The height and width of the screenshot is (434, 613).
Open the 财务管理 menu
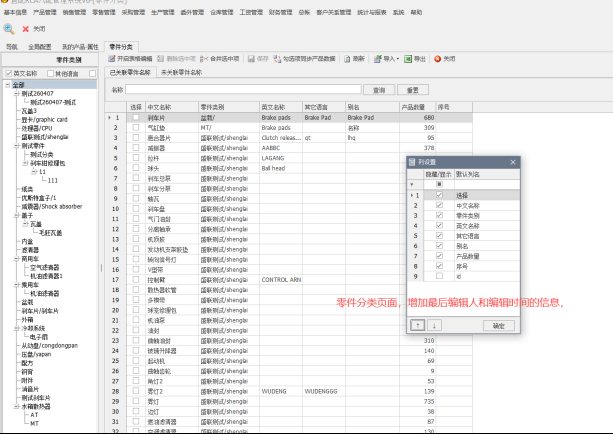coord(280,13)
